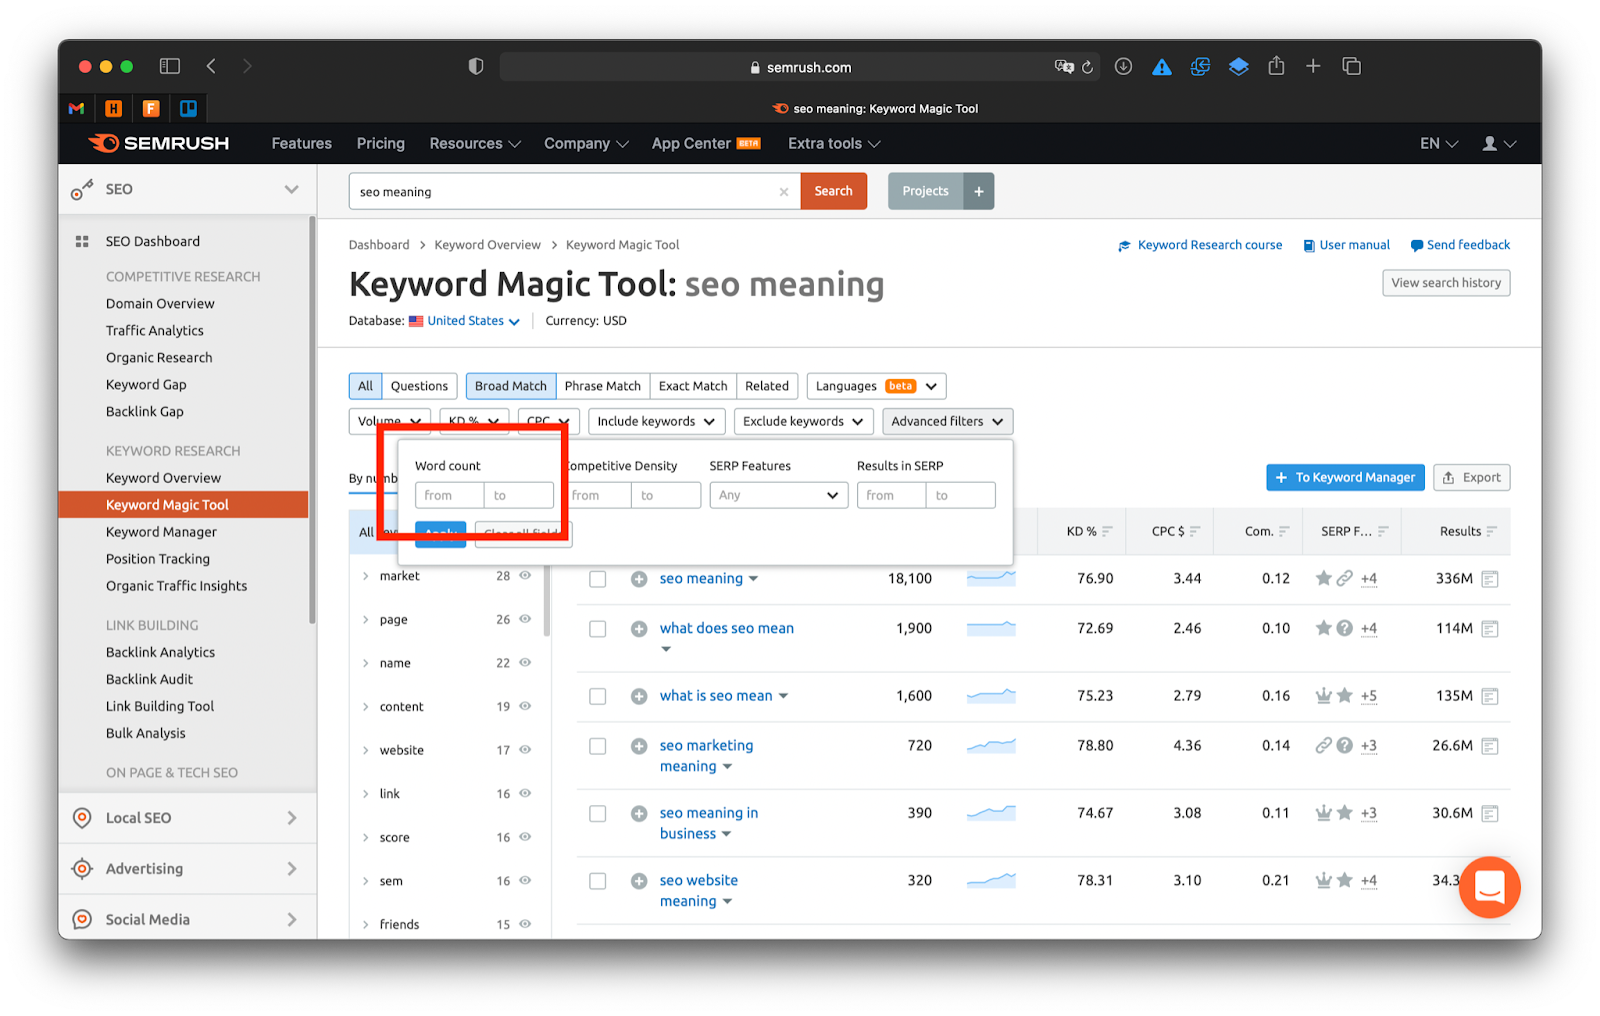Click the orange Search button
Image resolution: width=1600 pixels, height=1016 pixels.
click(833, 191)
